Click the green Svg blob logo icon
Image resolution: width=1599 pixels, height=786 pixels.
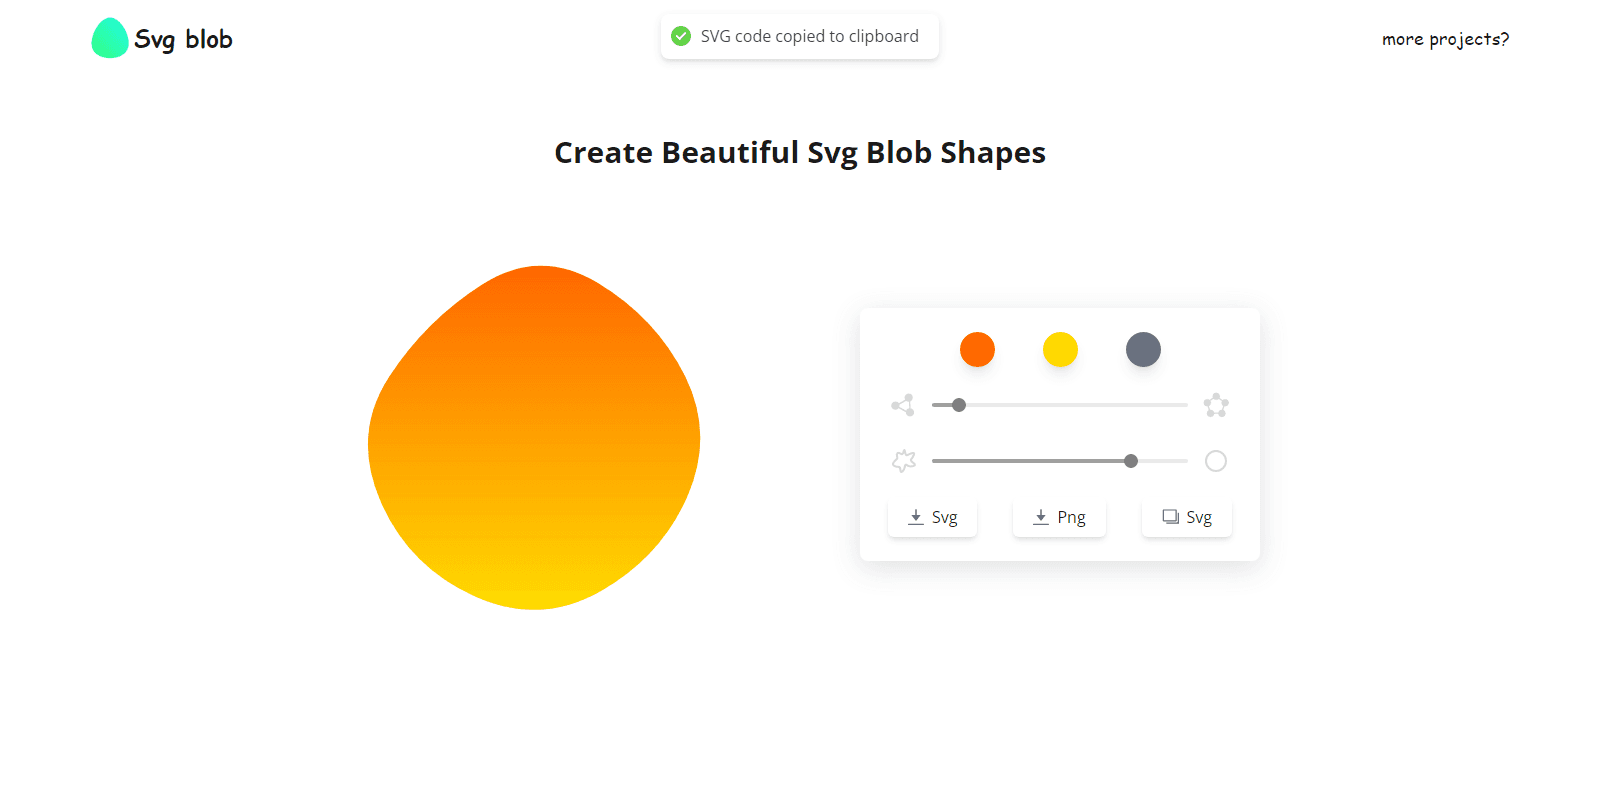click(110, 39)
